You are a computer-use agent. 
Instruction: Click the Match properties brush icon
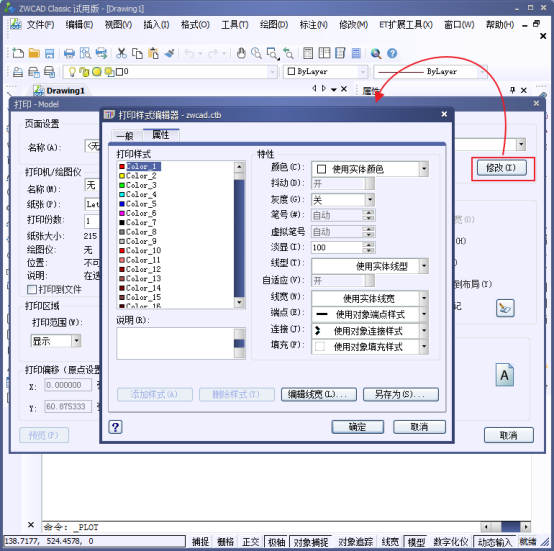(x=169, y=53)
